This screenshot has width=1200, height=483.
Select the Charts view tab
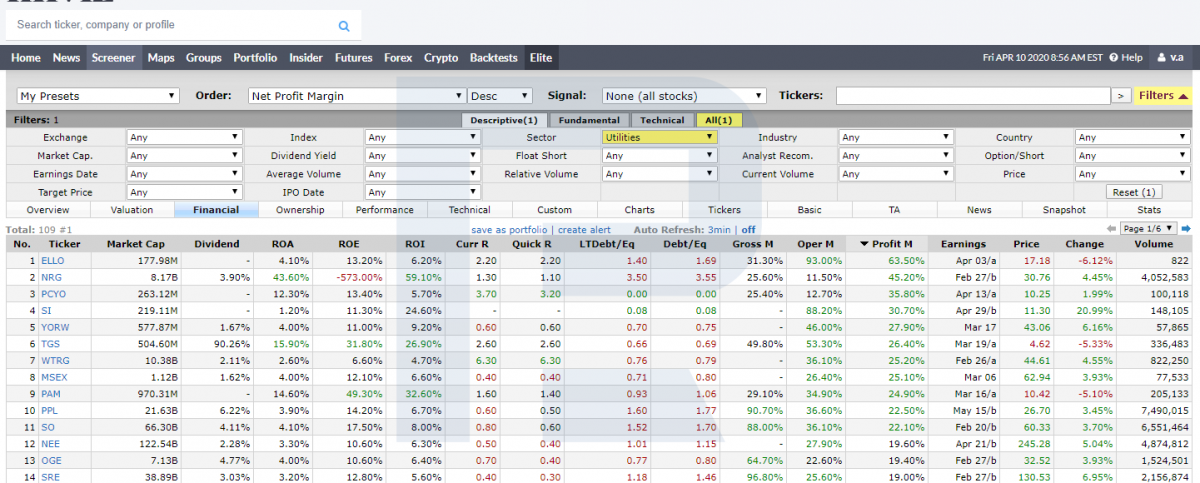639,210
